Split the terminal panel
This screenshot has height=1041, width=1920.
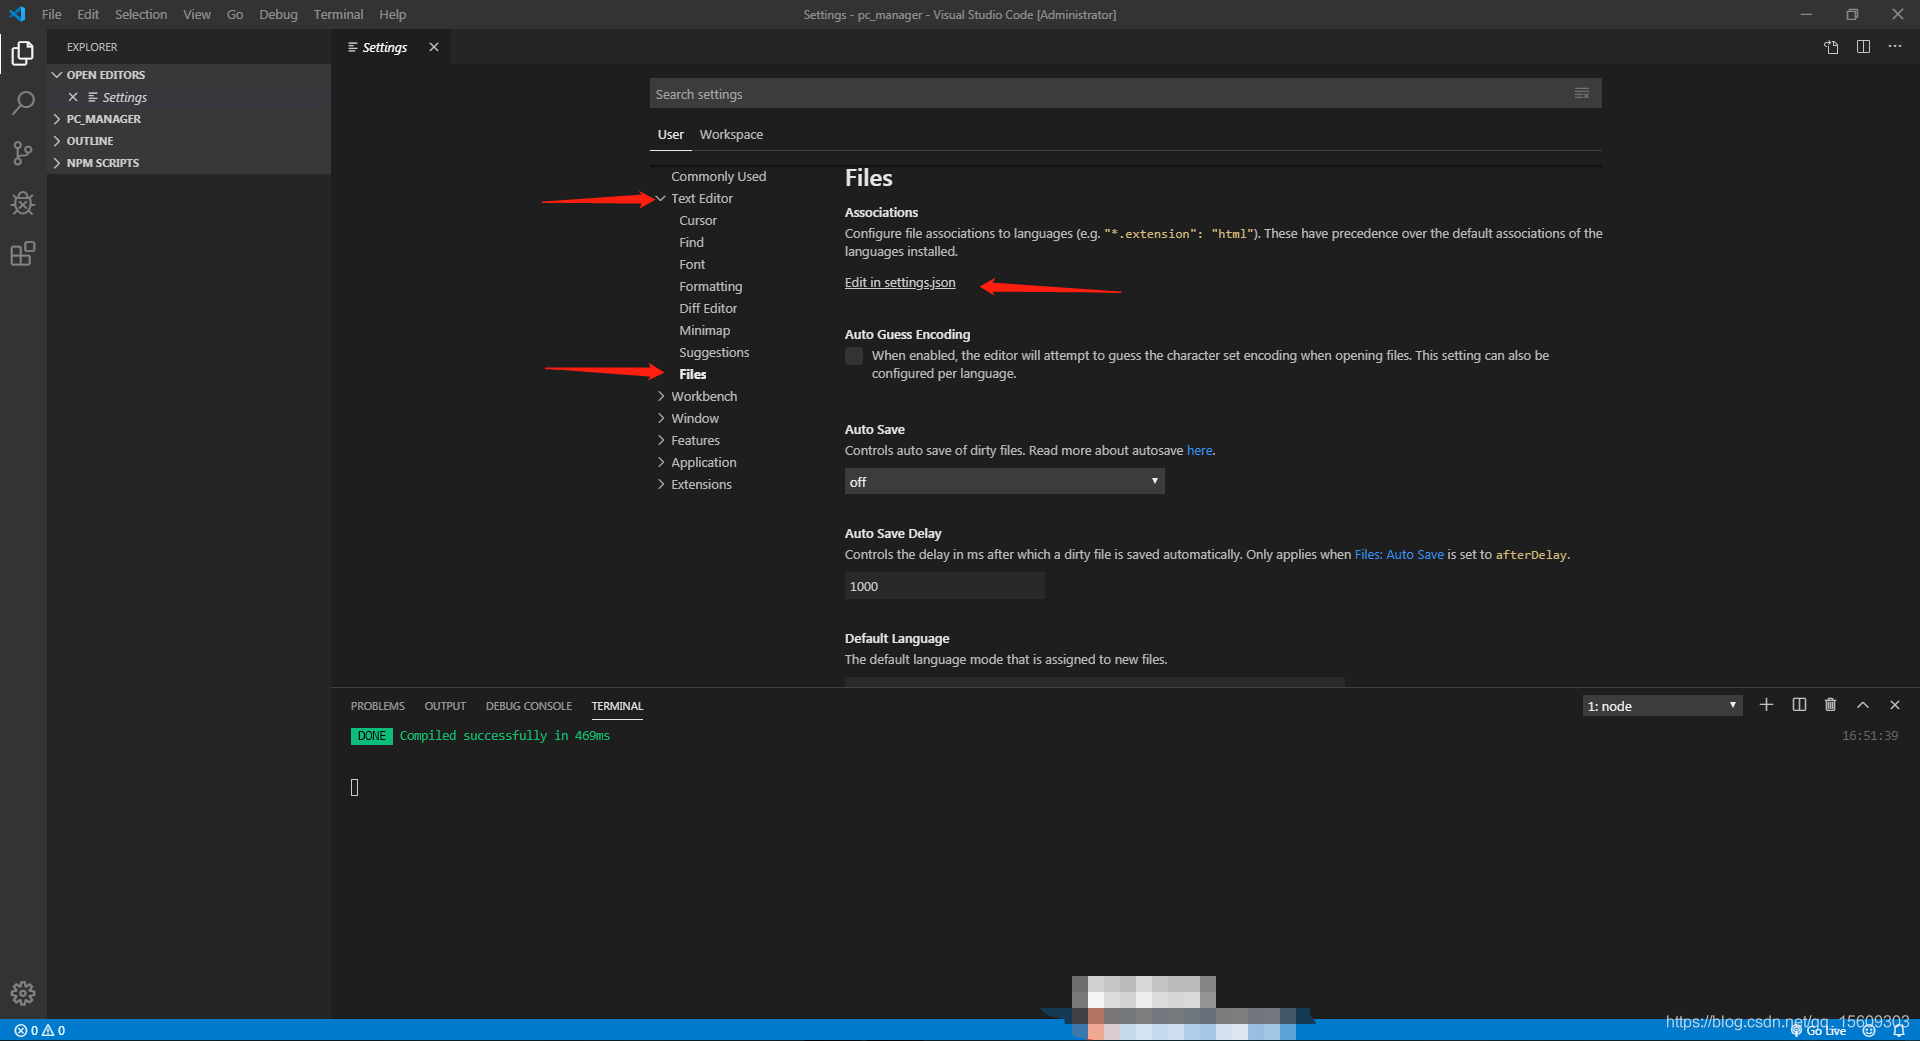1799,705
